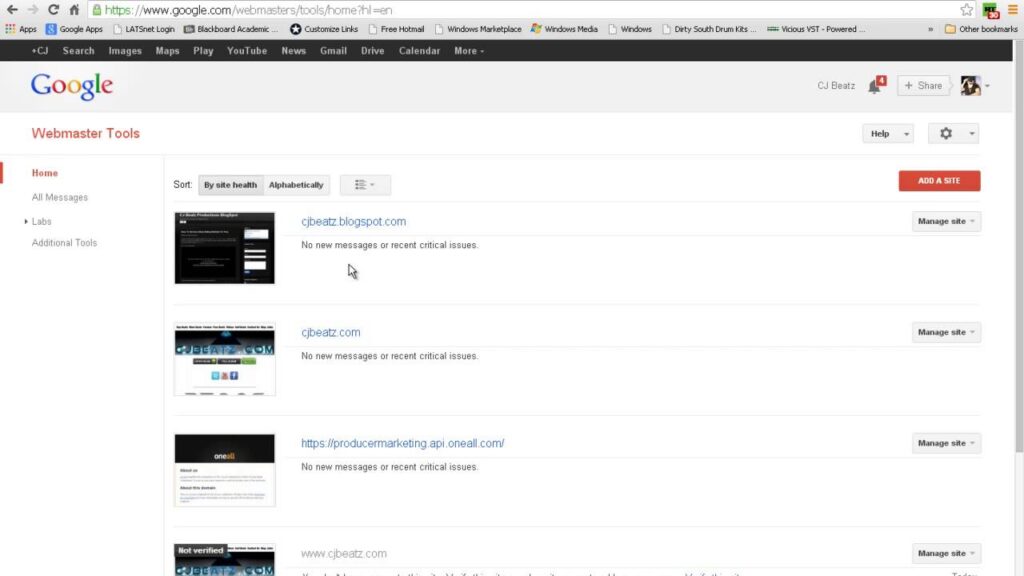Open Manage site dropdown for www.cjbeatz.com
This screenshot has height=576, width=1024.
coord(946,554)
